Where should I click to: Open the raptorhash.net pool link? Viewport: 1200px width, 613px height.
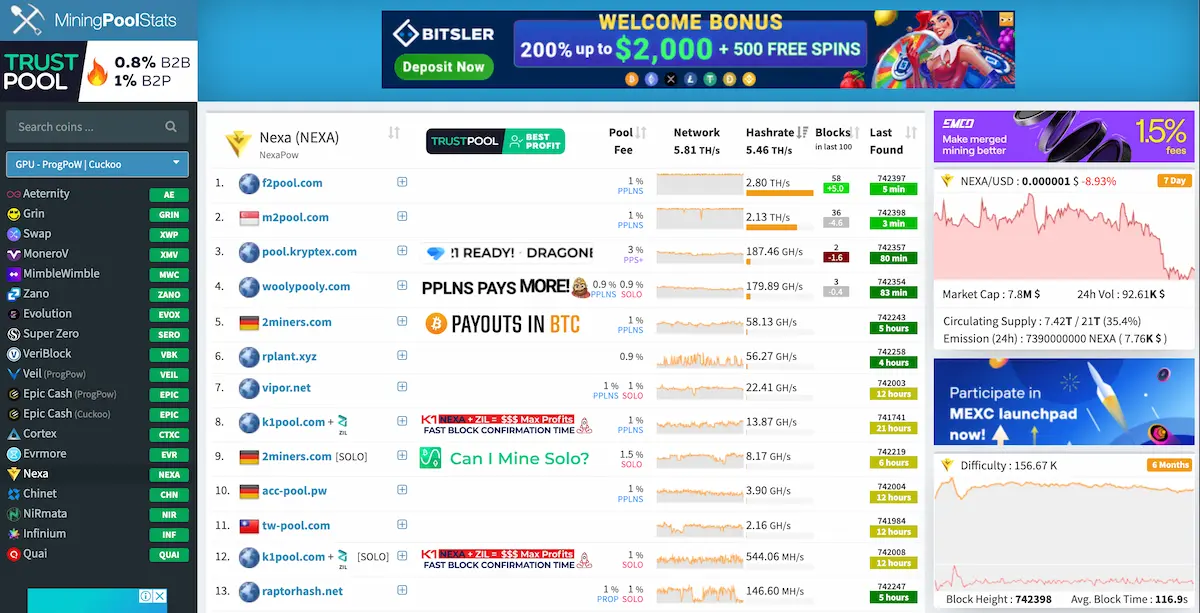pos(302,591)
